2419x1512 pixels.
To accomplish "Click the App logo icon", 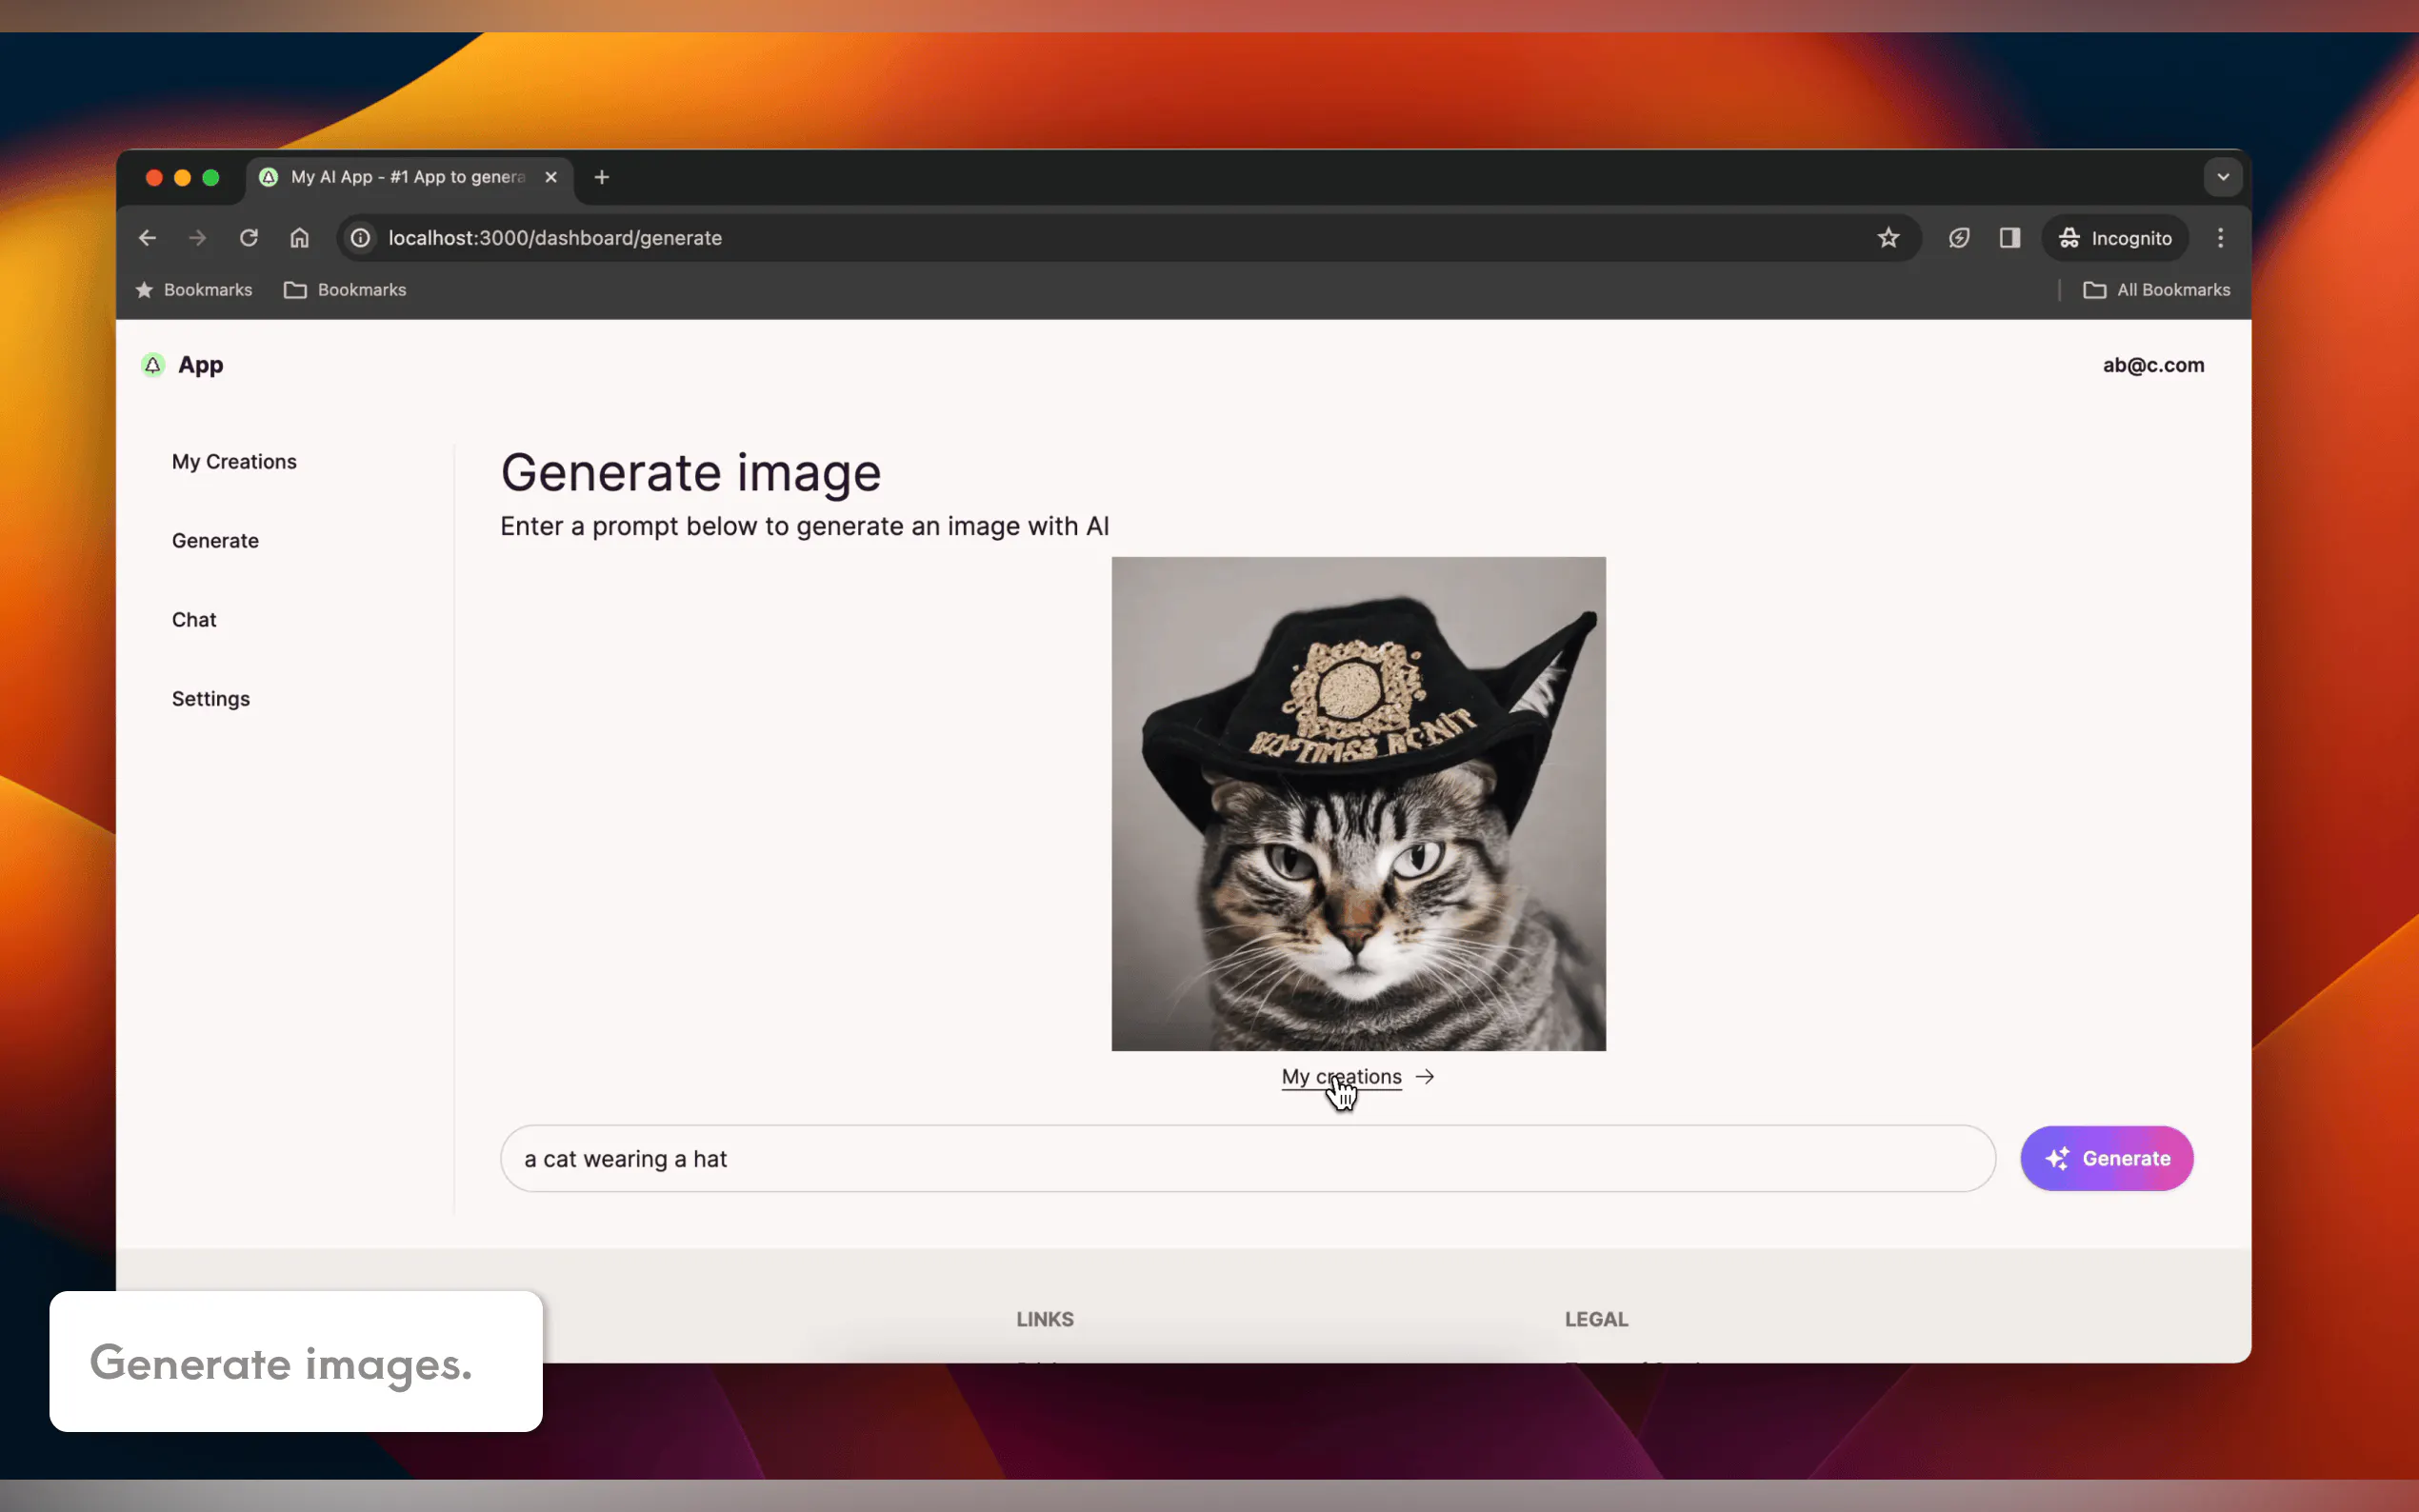I will (153, 365).
